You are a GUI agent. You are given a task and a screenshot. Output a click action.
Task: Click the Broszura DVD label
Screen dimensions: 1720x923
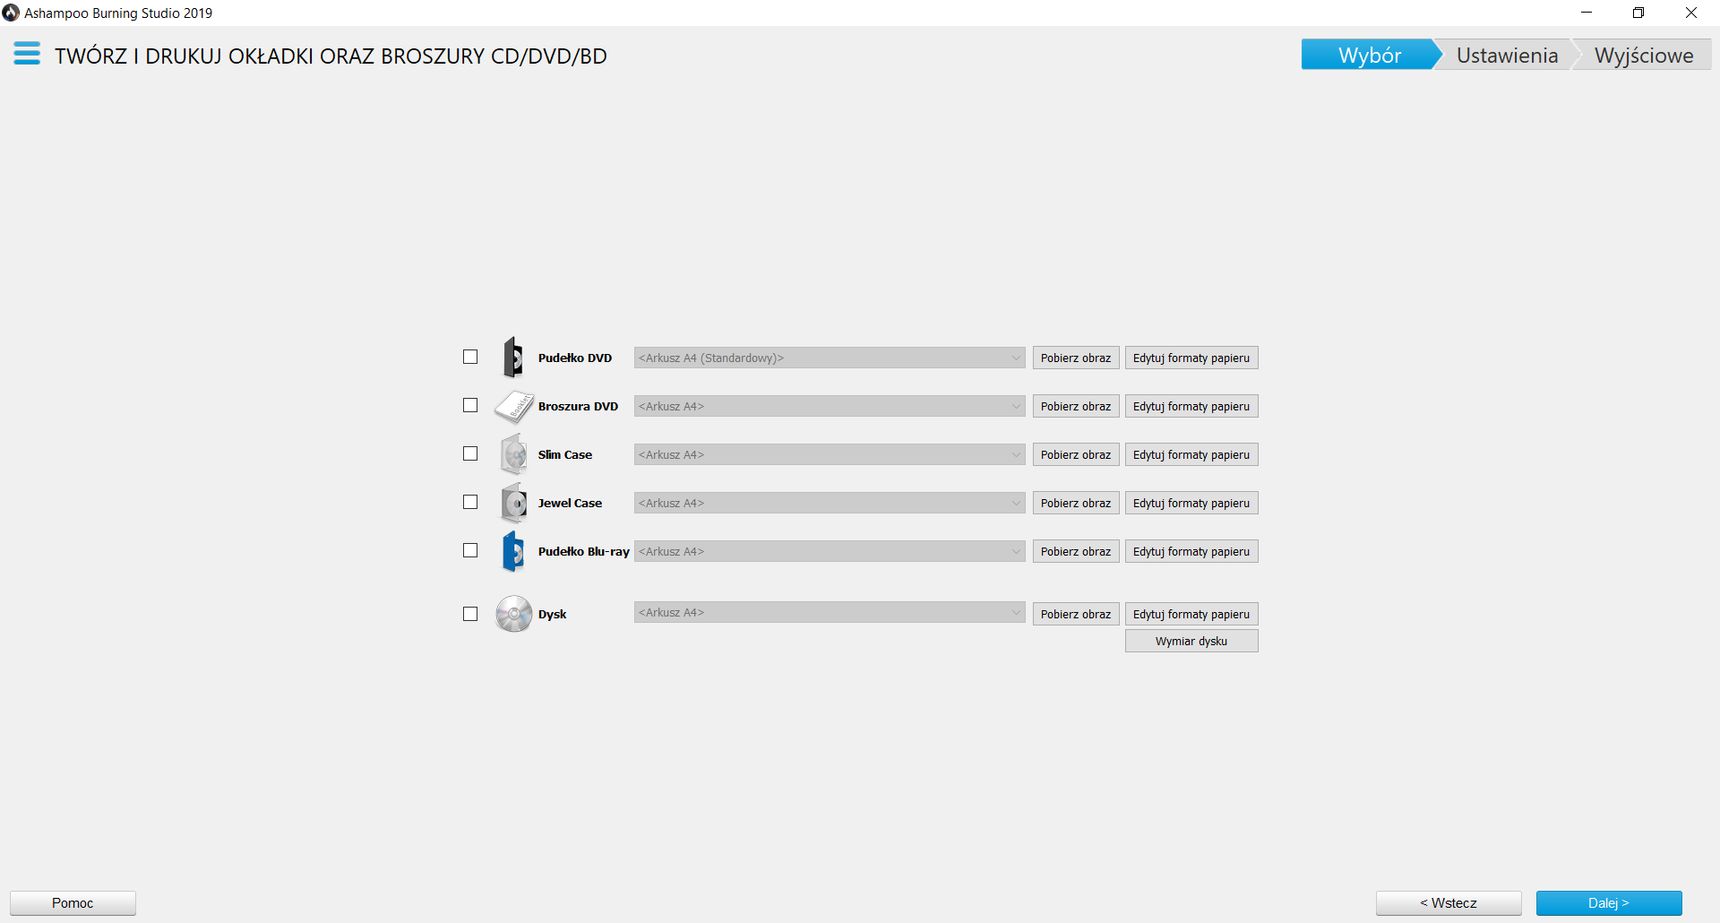click(578, 406)
